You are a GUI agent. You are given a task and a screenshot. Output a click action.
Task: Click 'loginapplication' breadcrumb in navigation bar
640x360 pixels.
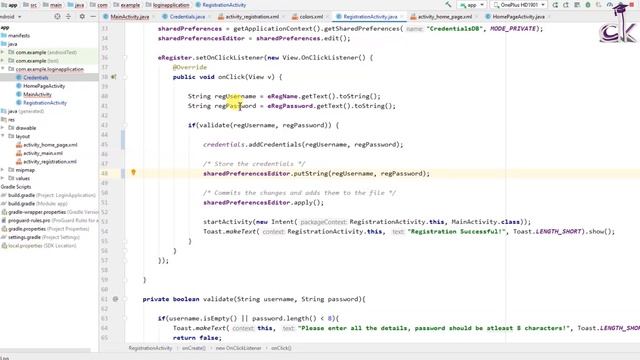[171, 5]
